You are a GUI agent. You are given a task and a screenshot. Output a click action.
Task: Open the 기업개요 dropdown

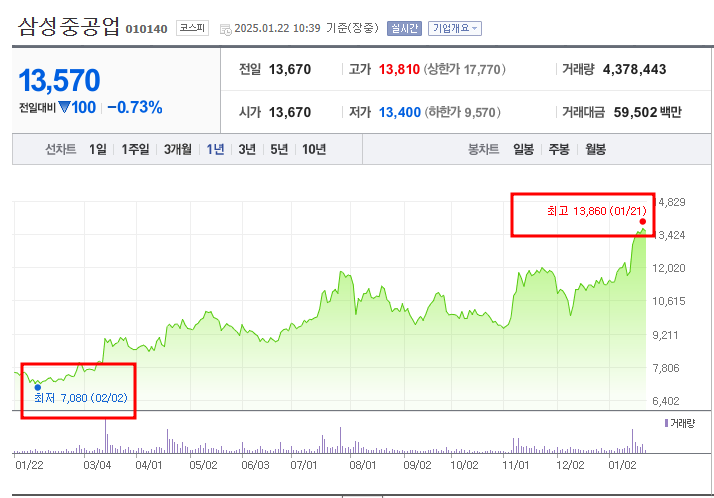coord(454,28)
